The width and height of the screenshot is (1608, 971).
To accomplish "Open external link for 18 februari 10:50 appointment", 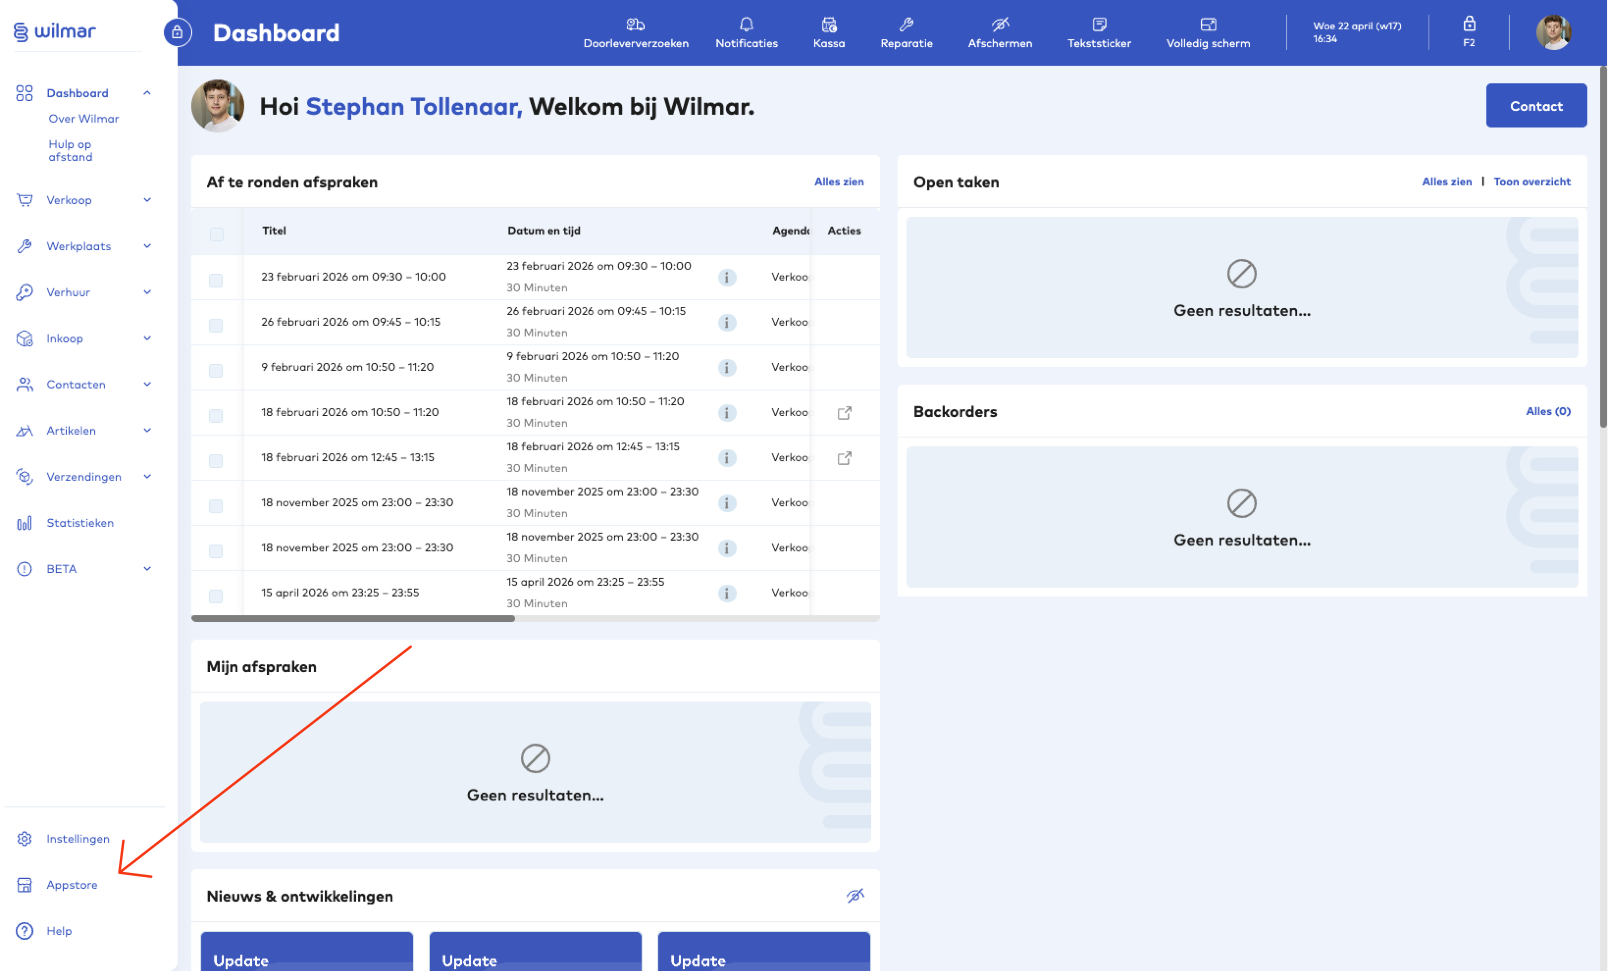I will point(844,413).
